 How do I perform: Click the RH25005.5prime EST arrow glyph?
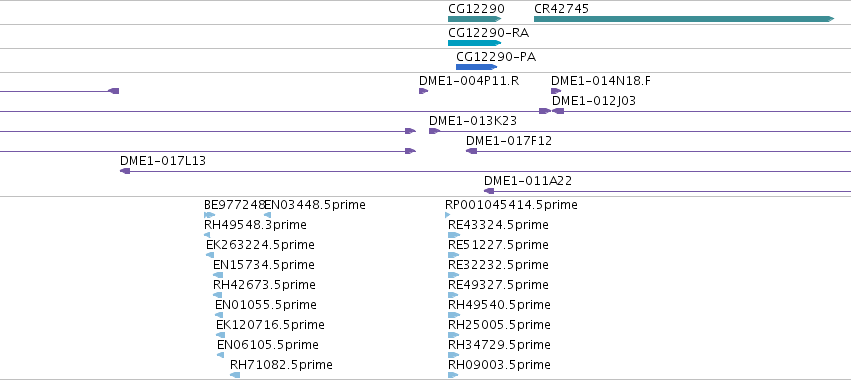tap(454, 335)
